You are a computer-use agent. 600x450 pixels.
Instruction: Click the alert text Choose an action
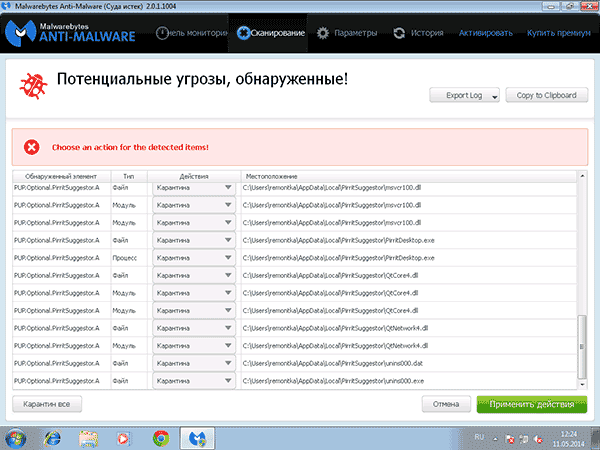[130, 147]
